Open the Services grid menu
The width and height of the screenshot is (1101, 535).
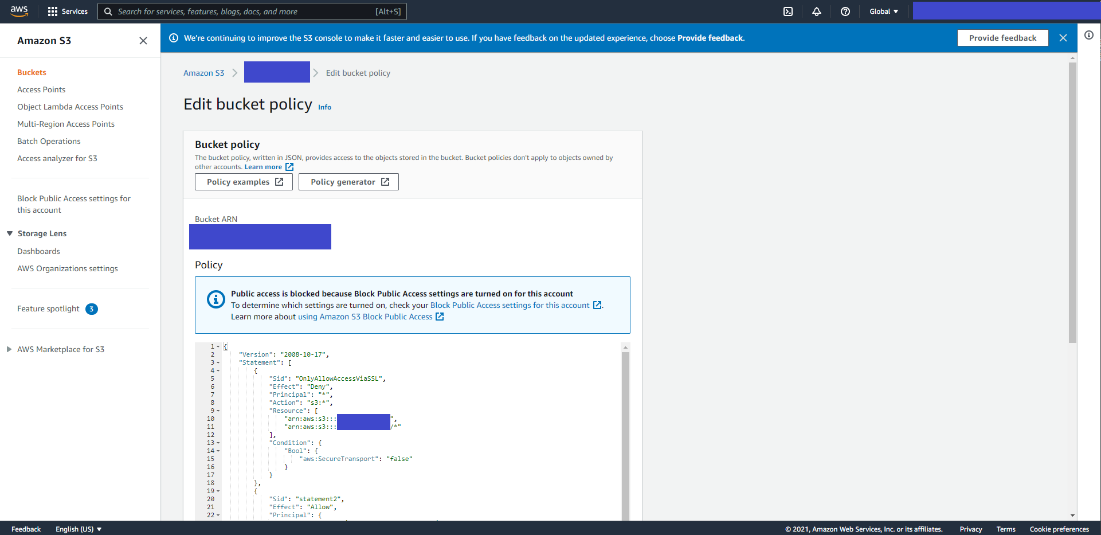pos(67,11)
